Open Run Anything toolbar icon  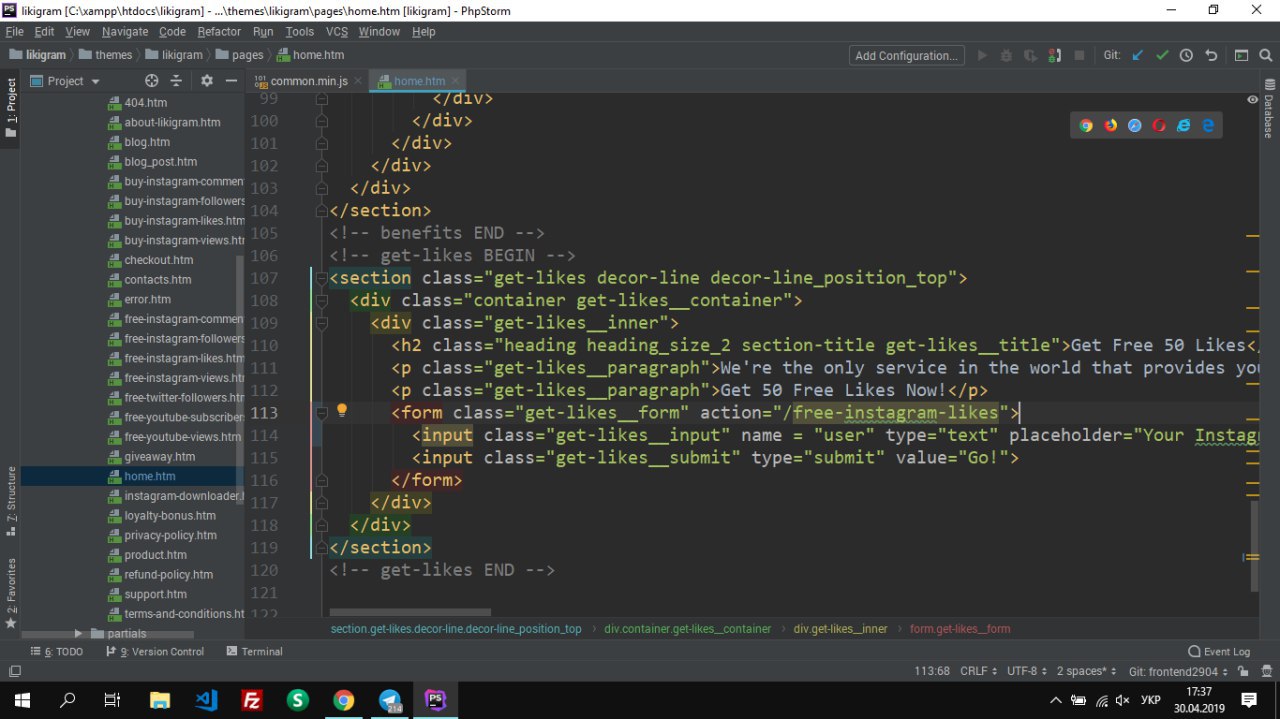(x=1241, y=55)
